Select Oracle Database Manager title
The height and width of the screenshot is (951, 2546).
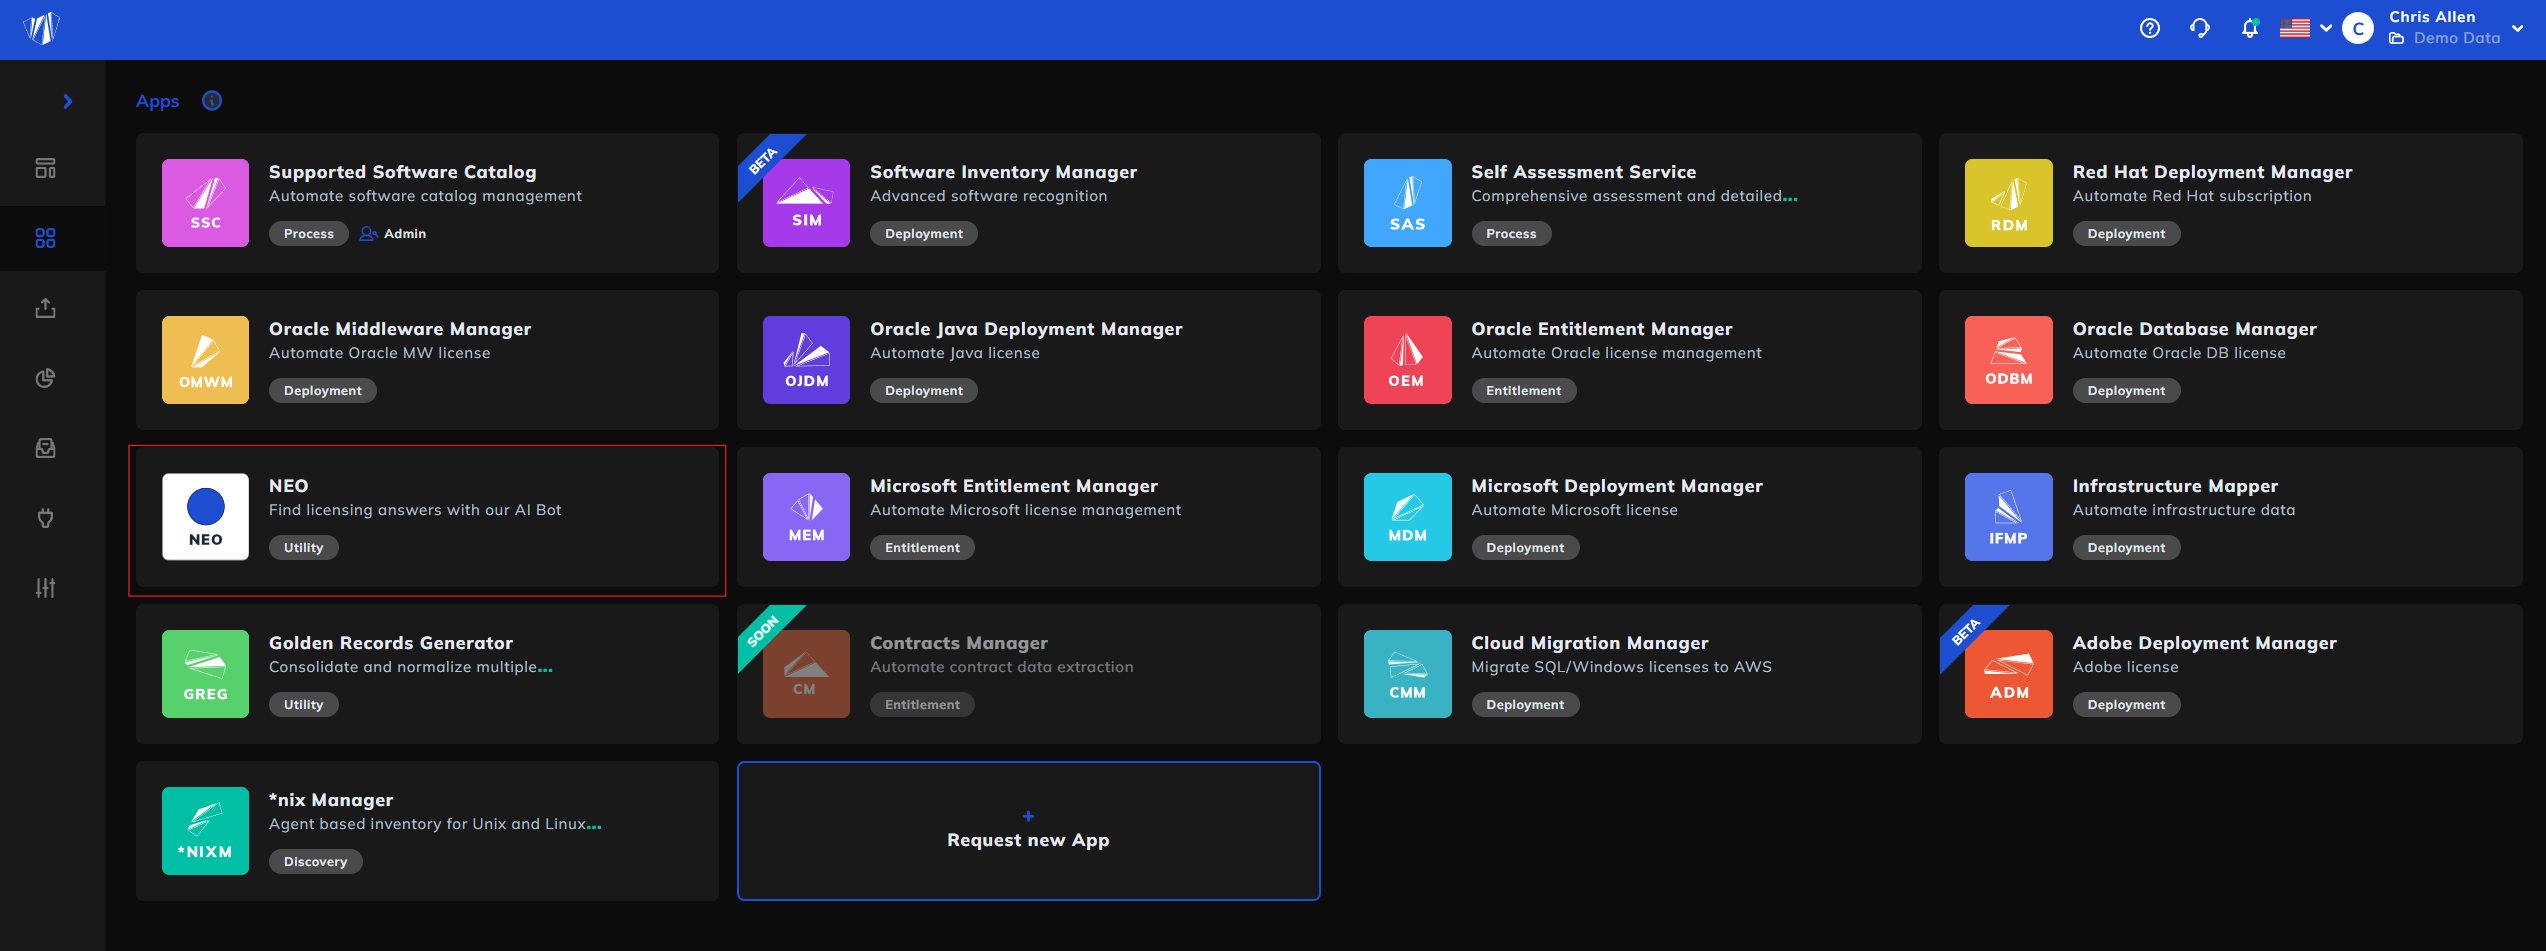coord(2194,329)
